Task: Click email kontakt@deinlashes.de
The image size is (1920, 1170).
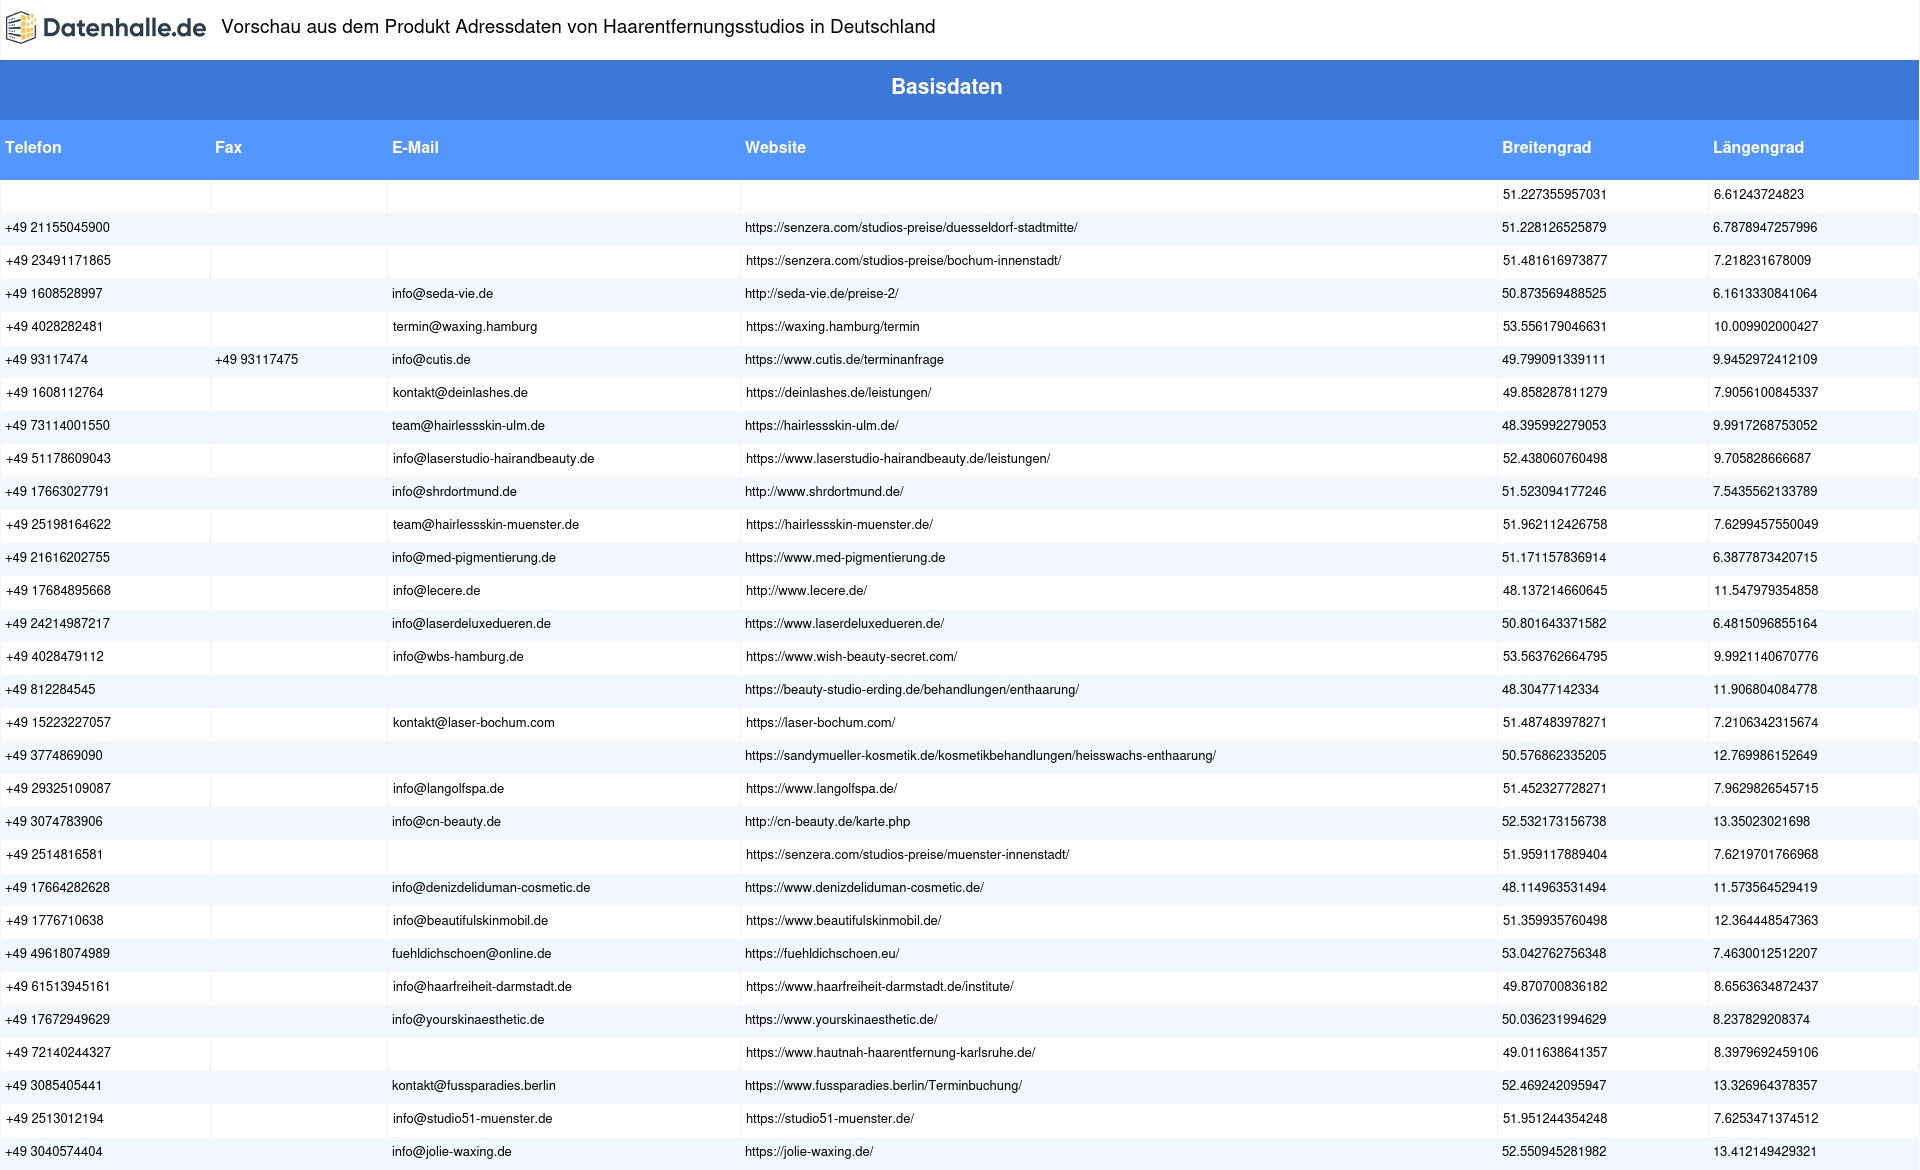Action: (460, 393)
